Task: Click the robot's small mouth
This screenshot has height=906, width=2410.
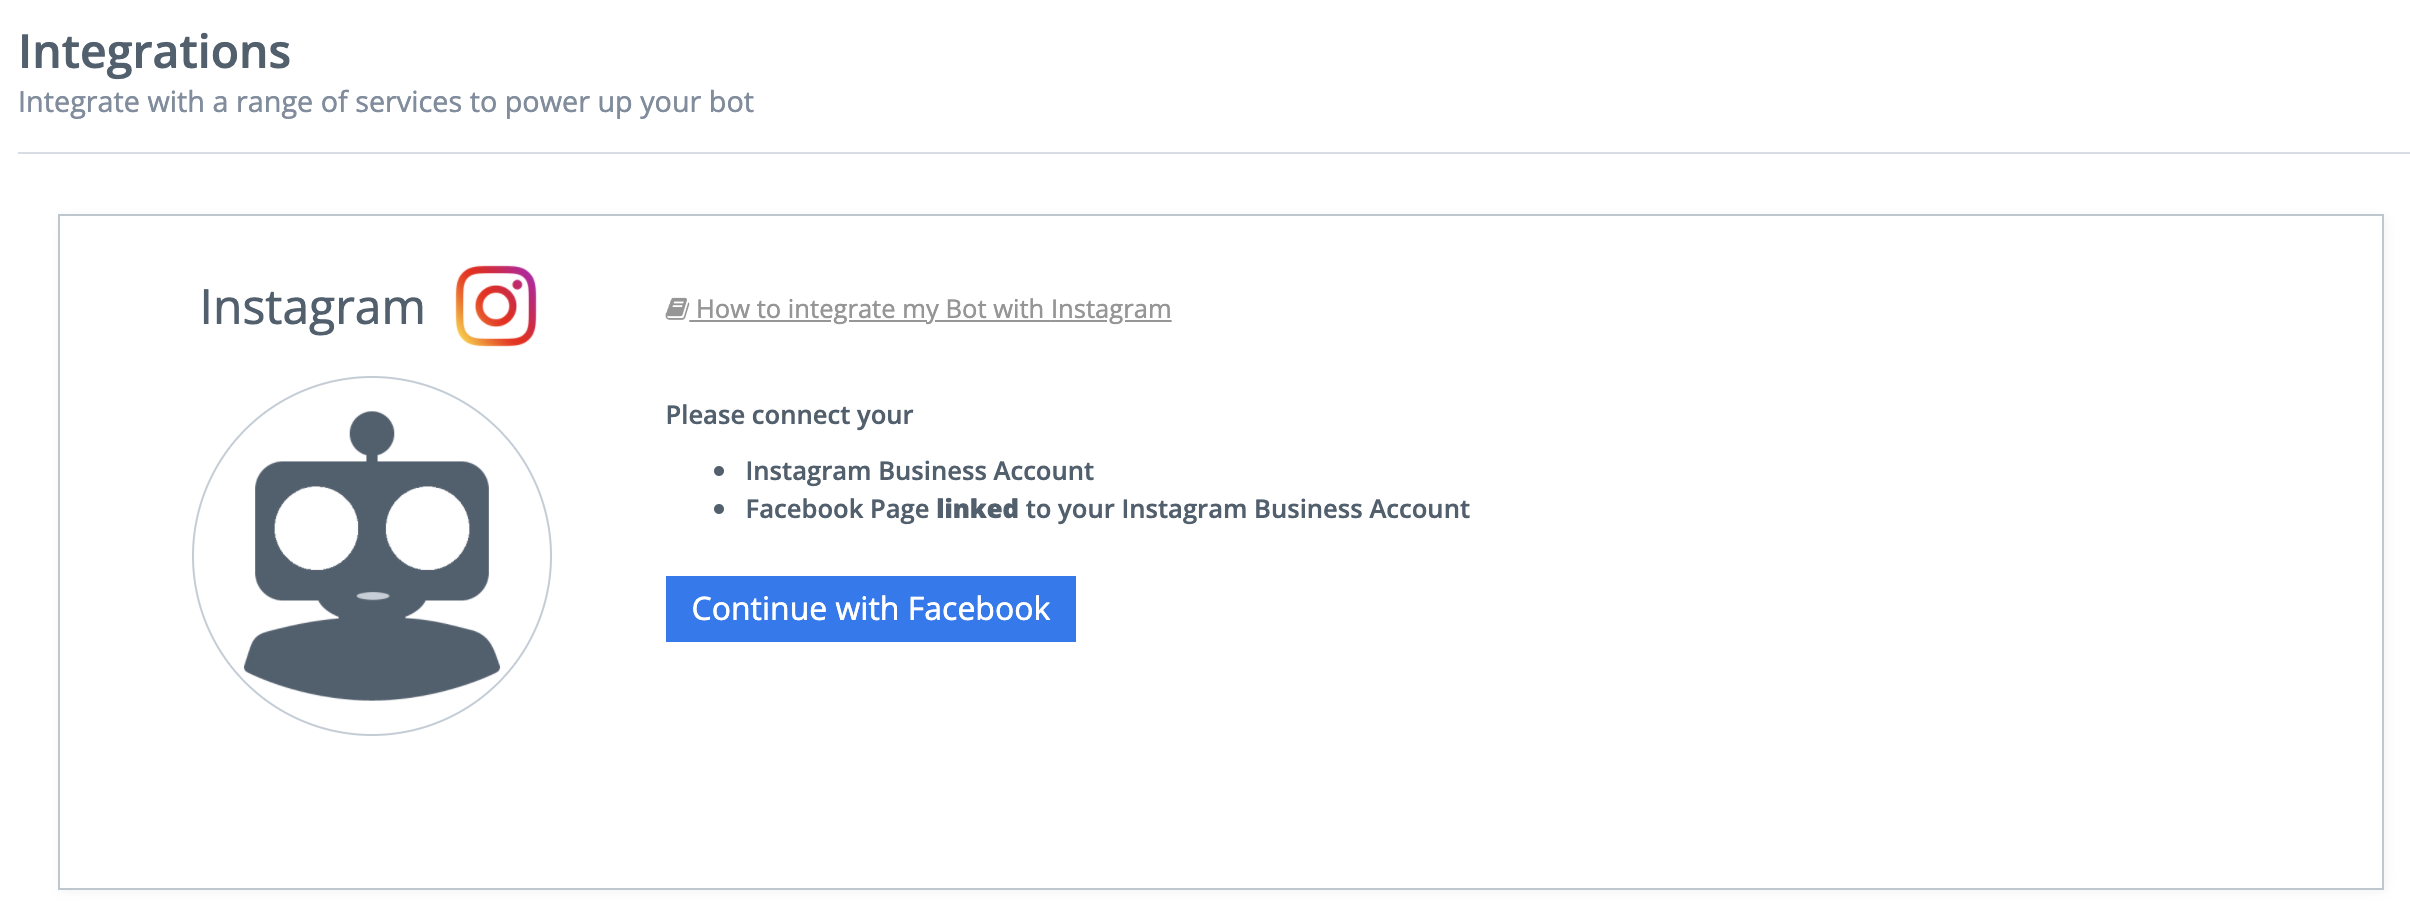Action: click(373, 596)
